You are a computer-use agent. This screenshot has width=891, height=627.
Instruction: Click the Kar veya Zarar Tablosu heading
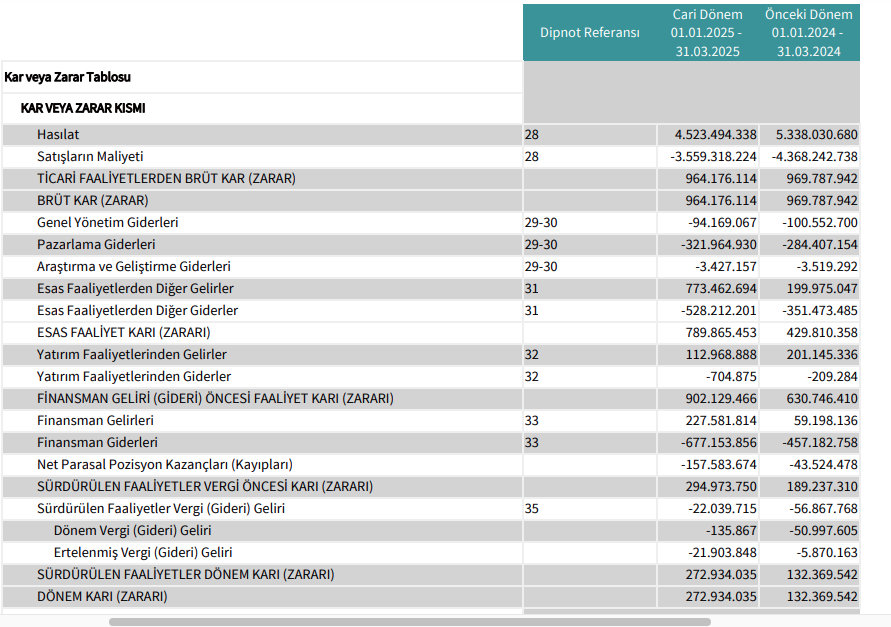[x=67, y=77]
